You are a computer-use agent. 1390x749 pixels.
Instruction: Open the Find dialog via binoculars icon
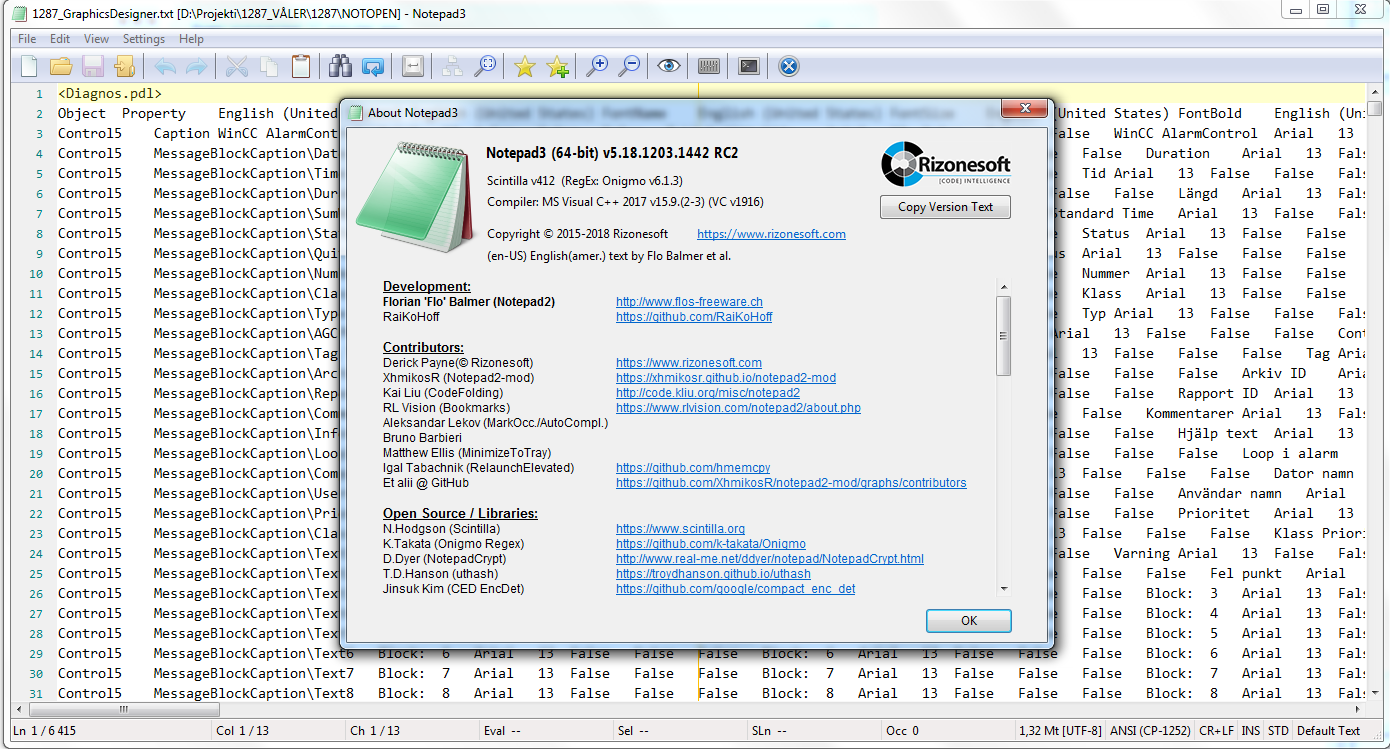340,66
